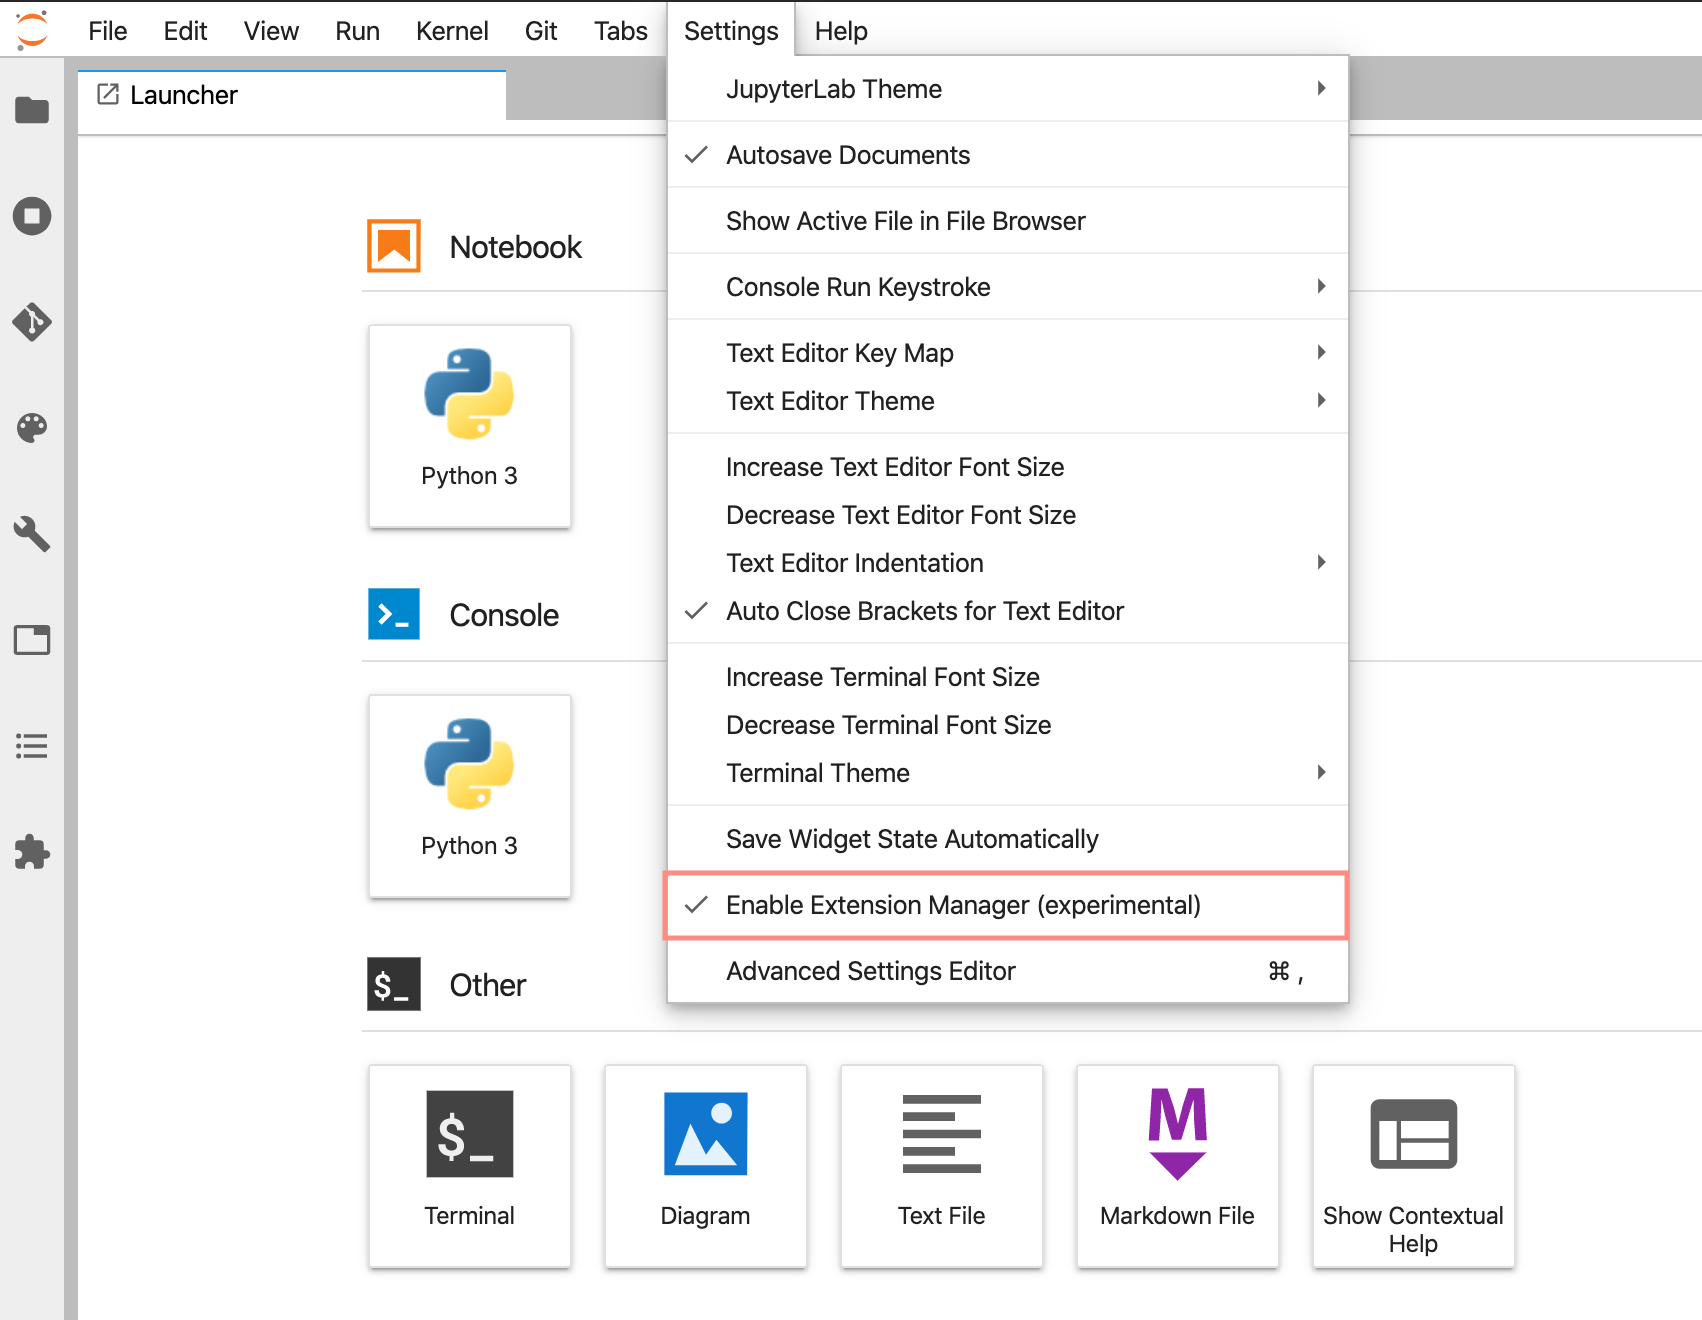
Task: Expand Text Editor Indentation submenu
Action: click(1008, 563)
